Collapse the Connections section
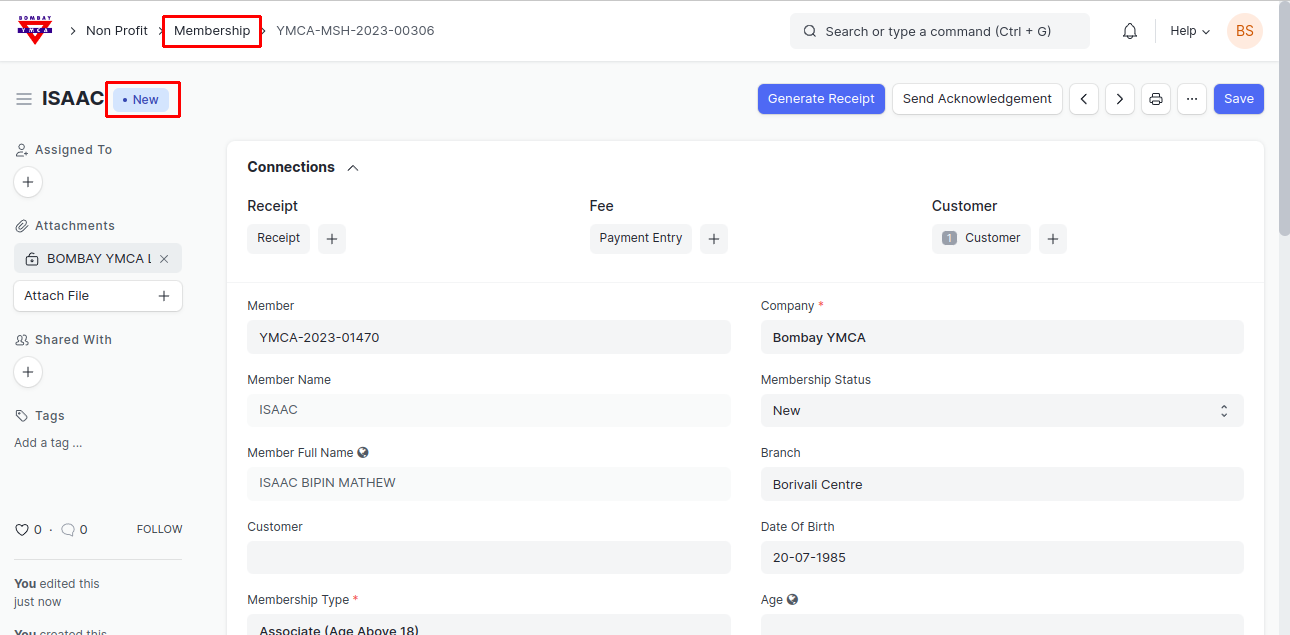Screen dimensions: 1290x635 pyautogui.click(x=353, y=168)
